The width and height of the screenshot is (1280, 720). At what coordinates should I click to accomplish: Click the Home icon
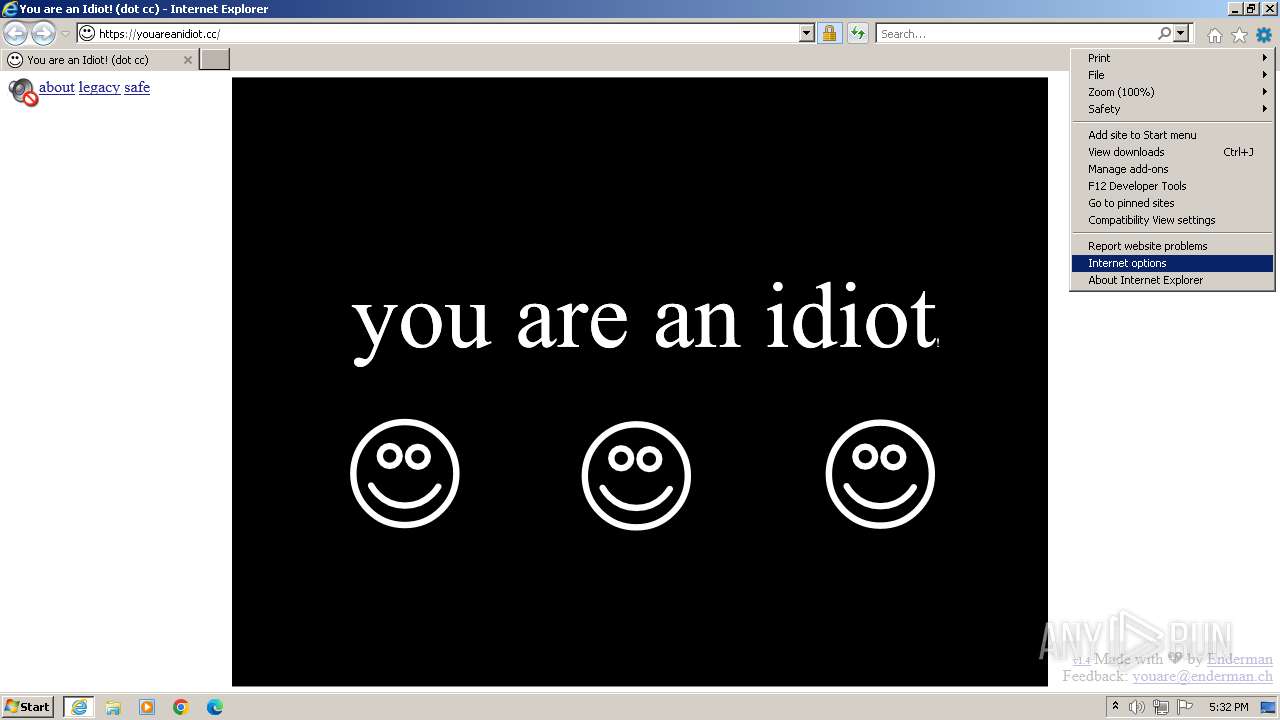(1214, 35)
